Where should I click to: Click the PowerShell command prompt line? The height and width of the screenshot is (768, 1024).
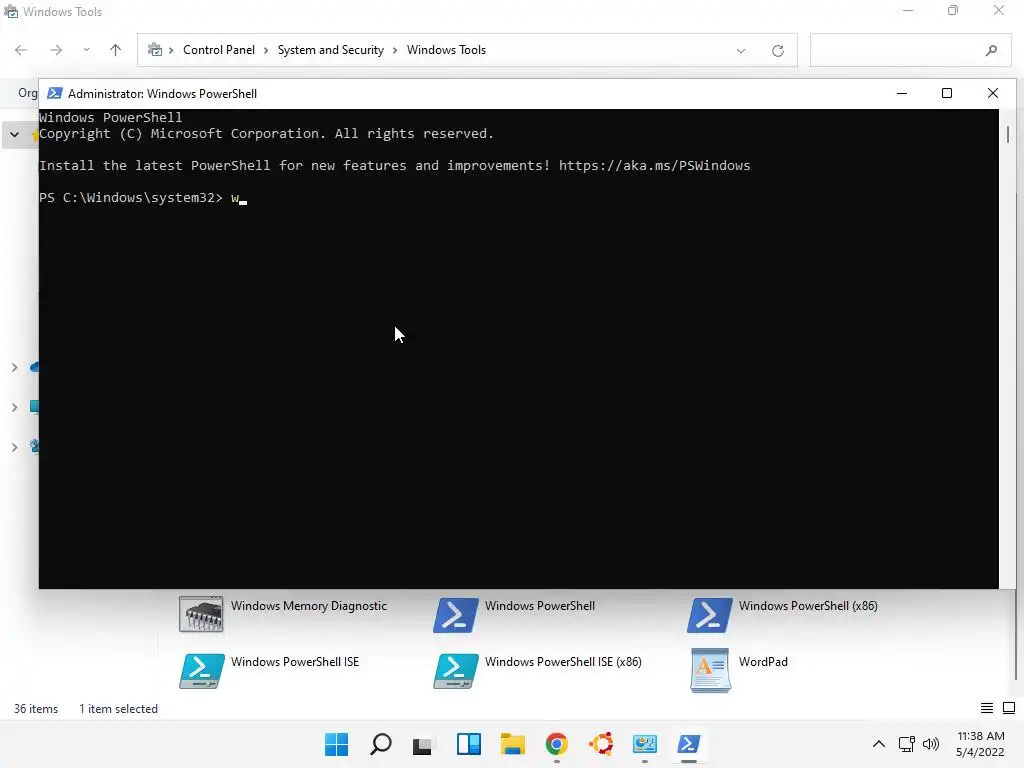[x=143, y=197]
